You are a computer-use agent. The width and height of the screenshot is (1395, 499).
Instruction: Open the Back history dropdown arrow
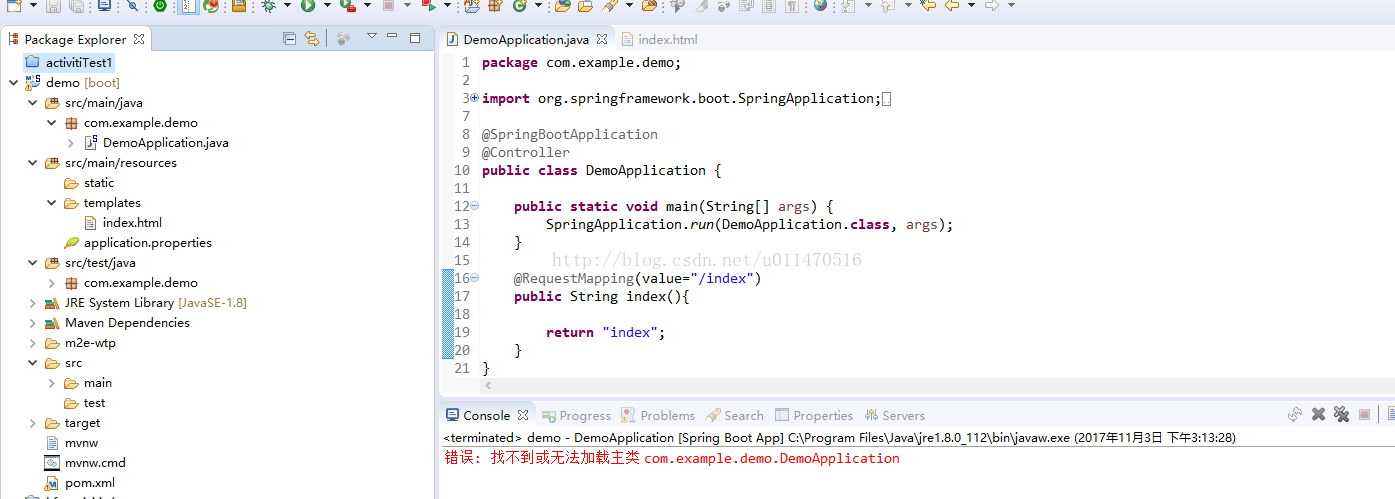pos(971,6)
